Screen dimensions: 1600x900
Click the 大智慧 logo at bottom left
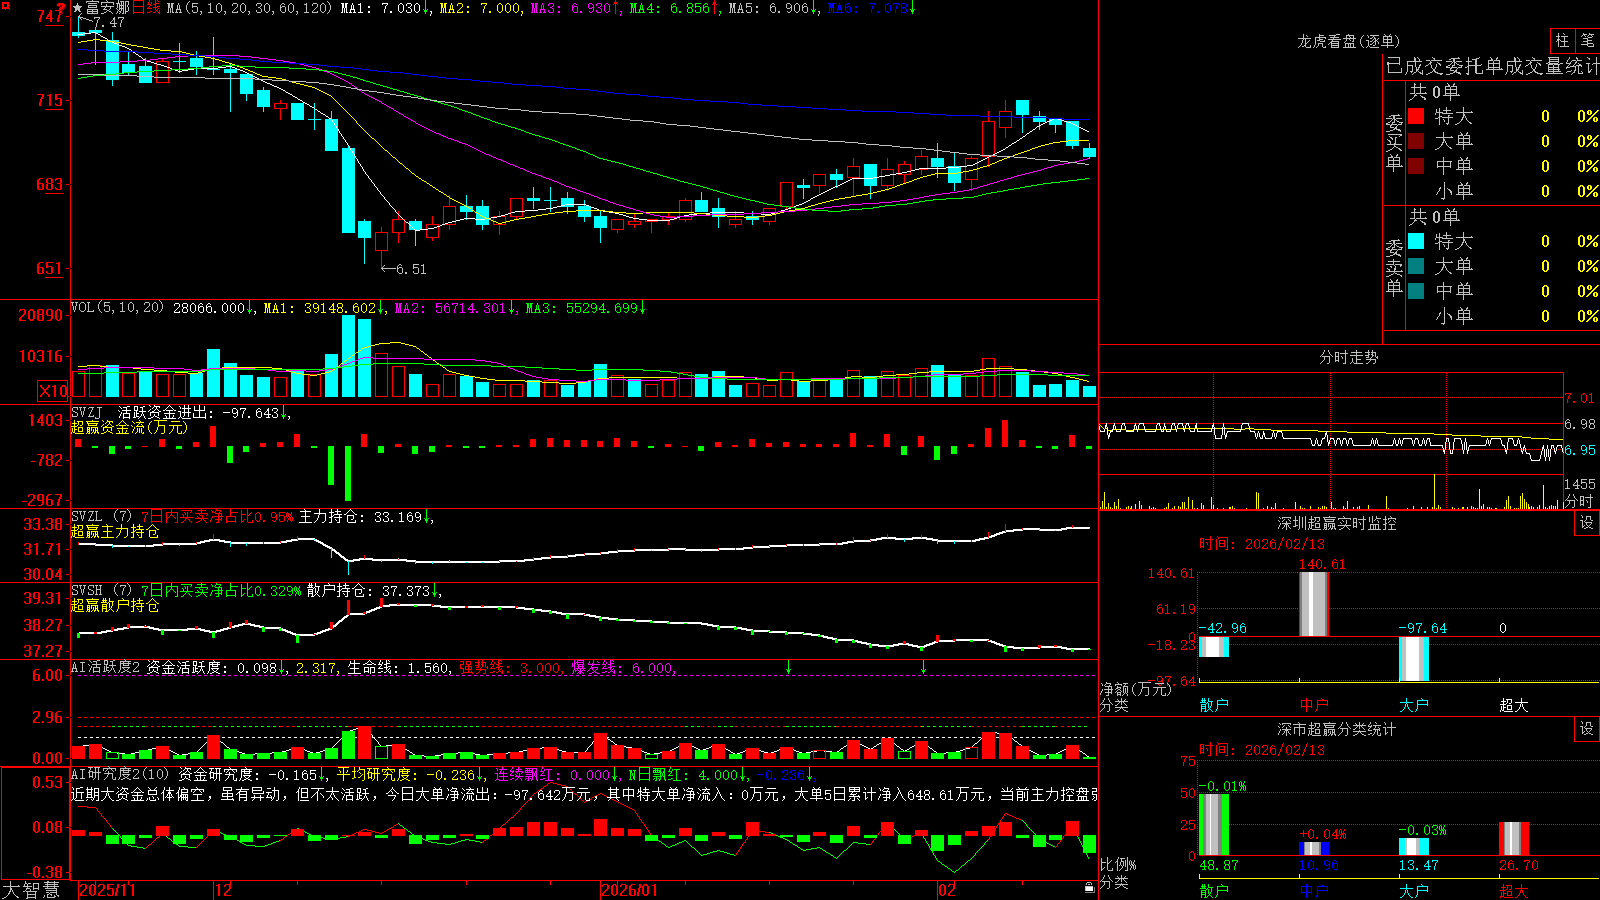pos(31,890)
